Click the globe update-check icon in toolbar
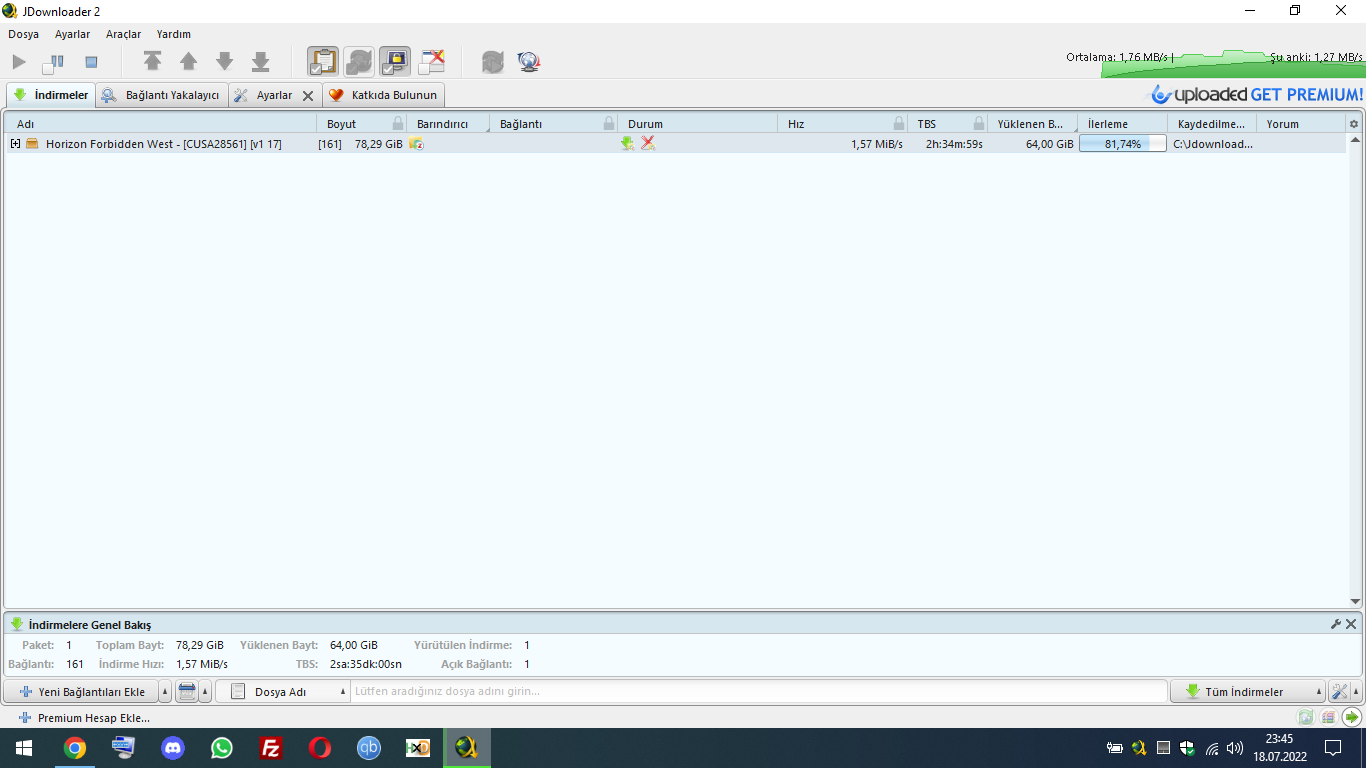 tap(529, 62)
